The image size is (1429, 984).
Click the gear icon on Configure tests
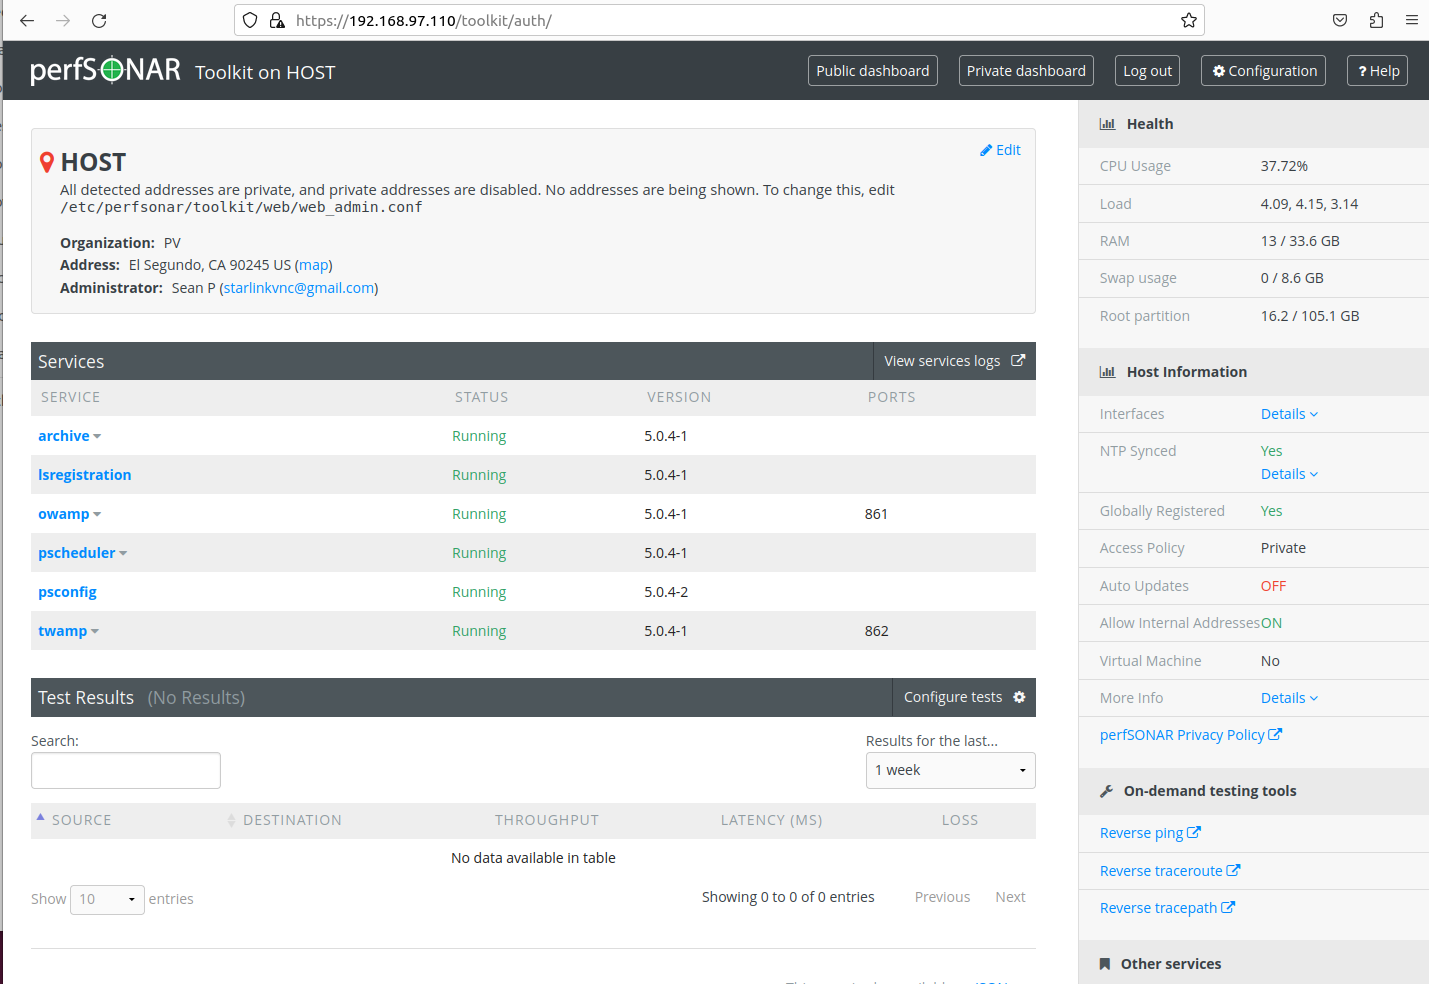pyautogui.click(x=1019, y=697)
